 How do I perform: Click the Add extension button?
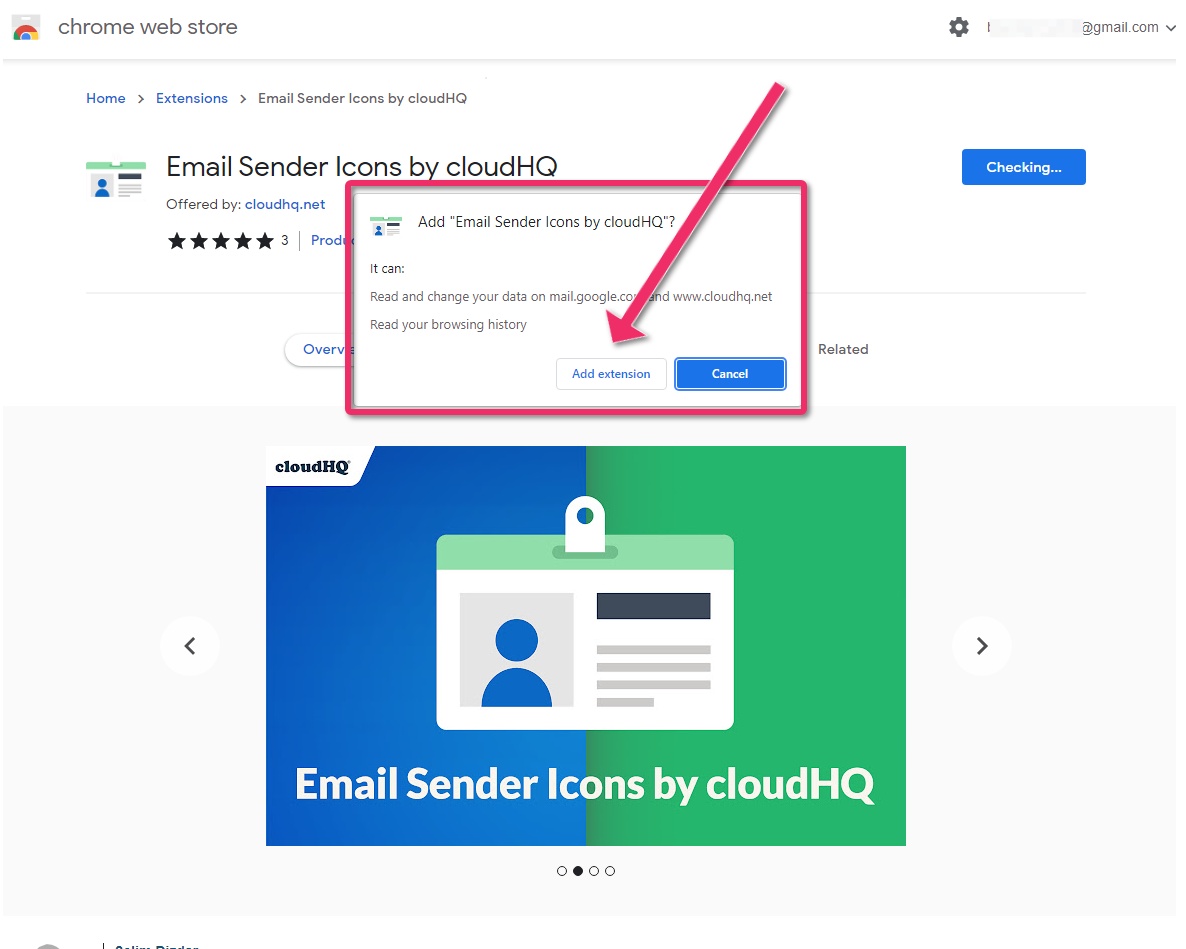(x=611, y=374)
